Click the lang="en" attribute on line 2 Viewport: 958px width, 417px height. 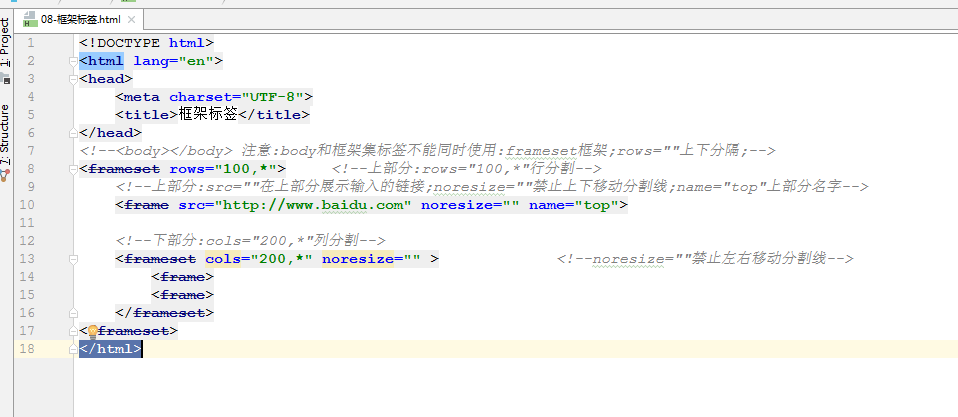[x=174, y=61]
